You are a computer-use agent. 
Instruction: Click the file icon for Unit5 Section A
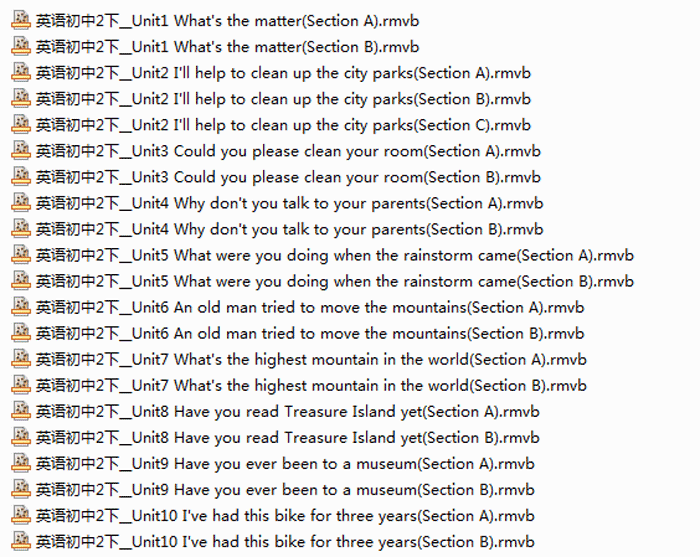[x=21, y=255]
